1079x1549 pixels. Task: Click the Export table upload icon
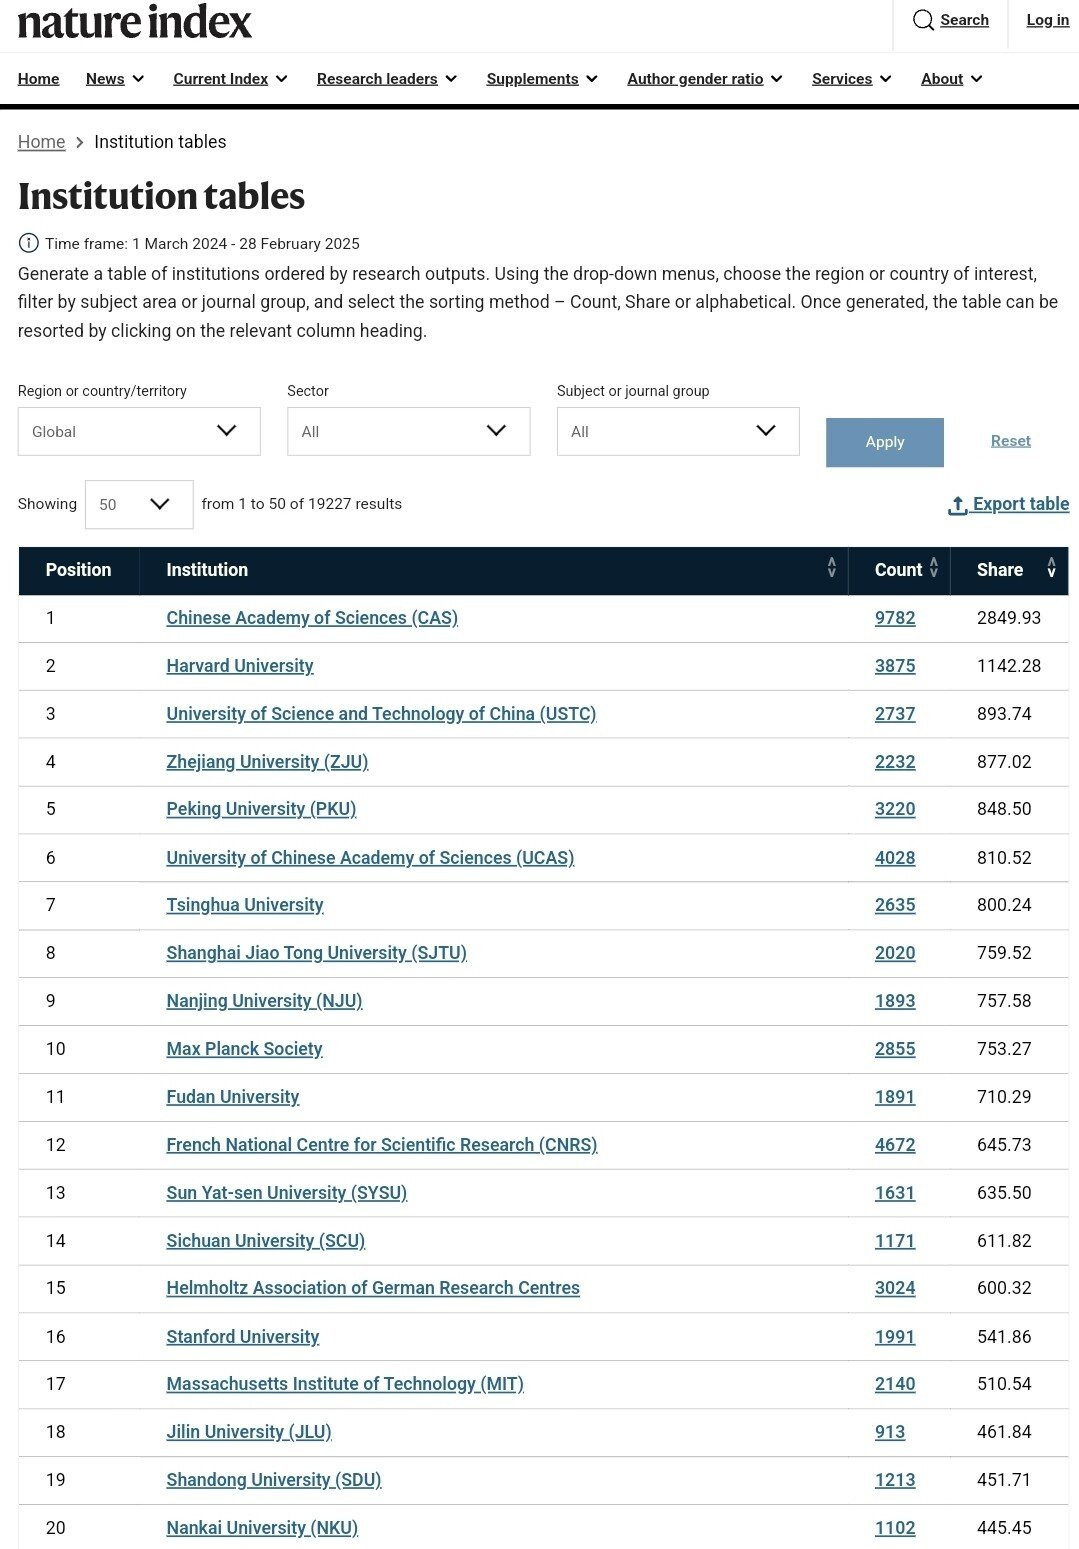[957, 505]
